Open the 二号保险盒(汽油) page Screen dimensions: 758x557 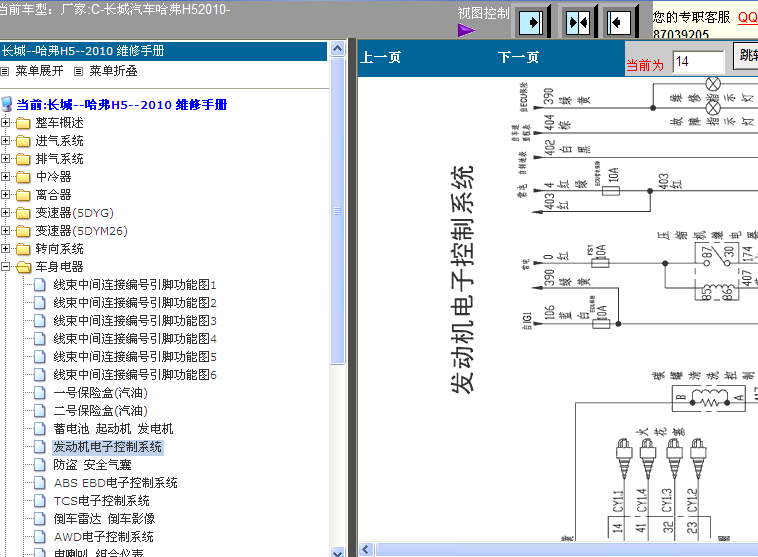[x=101, y=410]
